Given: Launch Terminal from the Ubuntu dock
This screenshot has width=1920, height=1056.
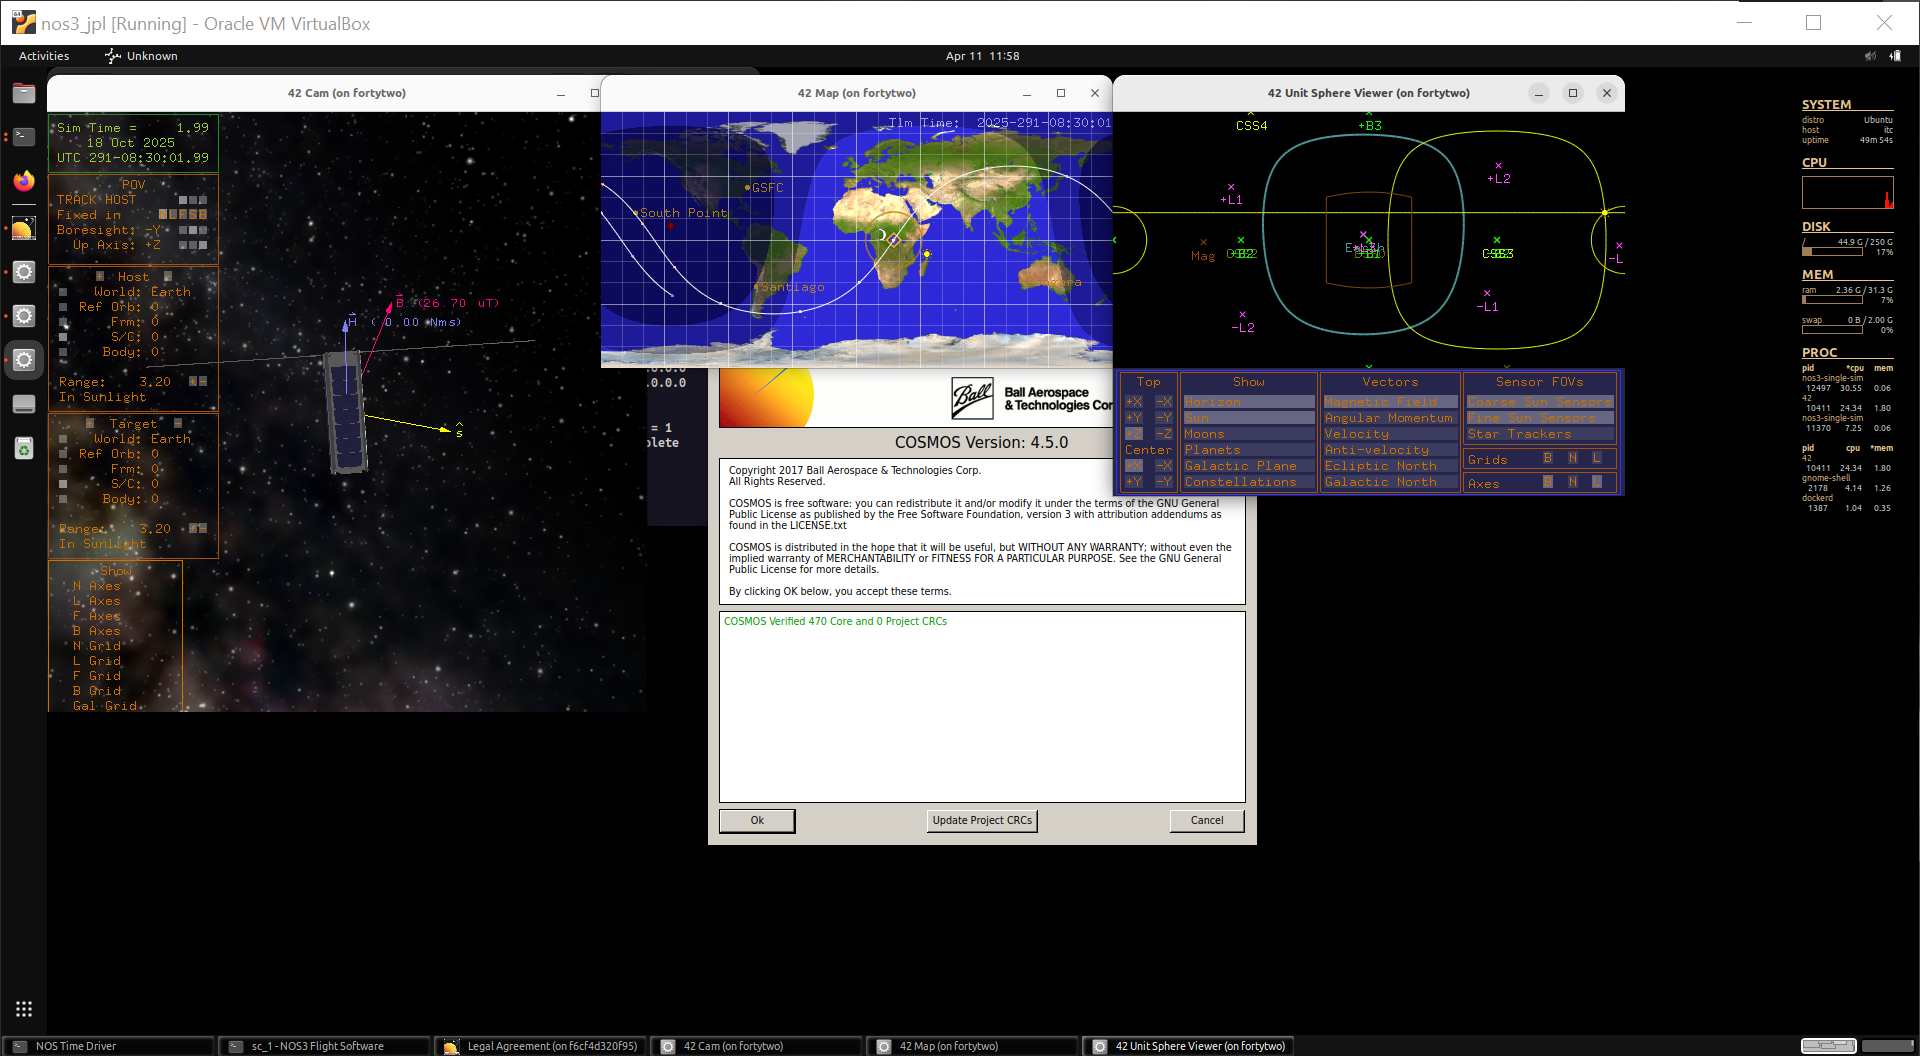Looking at the screenshot, I should [24, 137].
